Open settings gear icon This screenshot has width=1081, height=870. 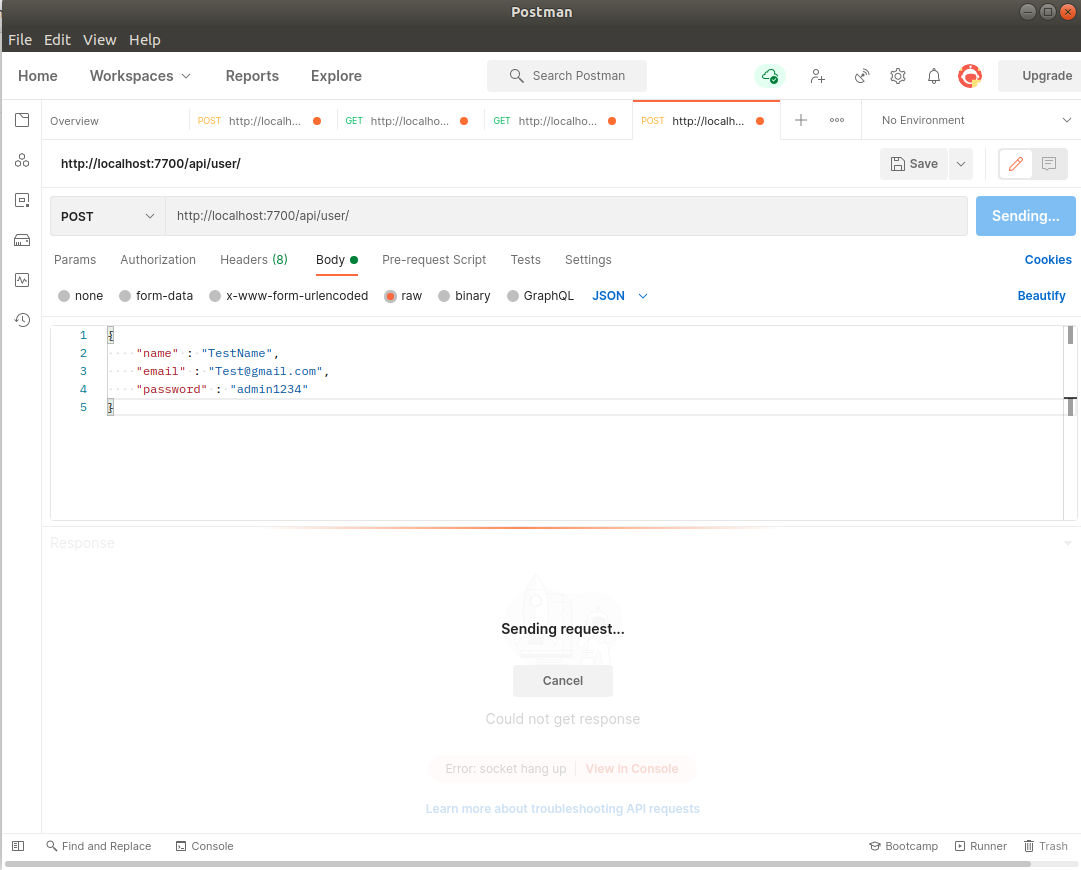point(898,76)
